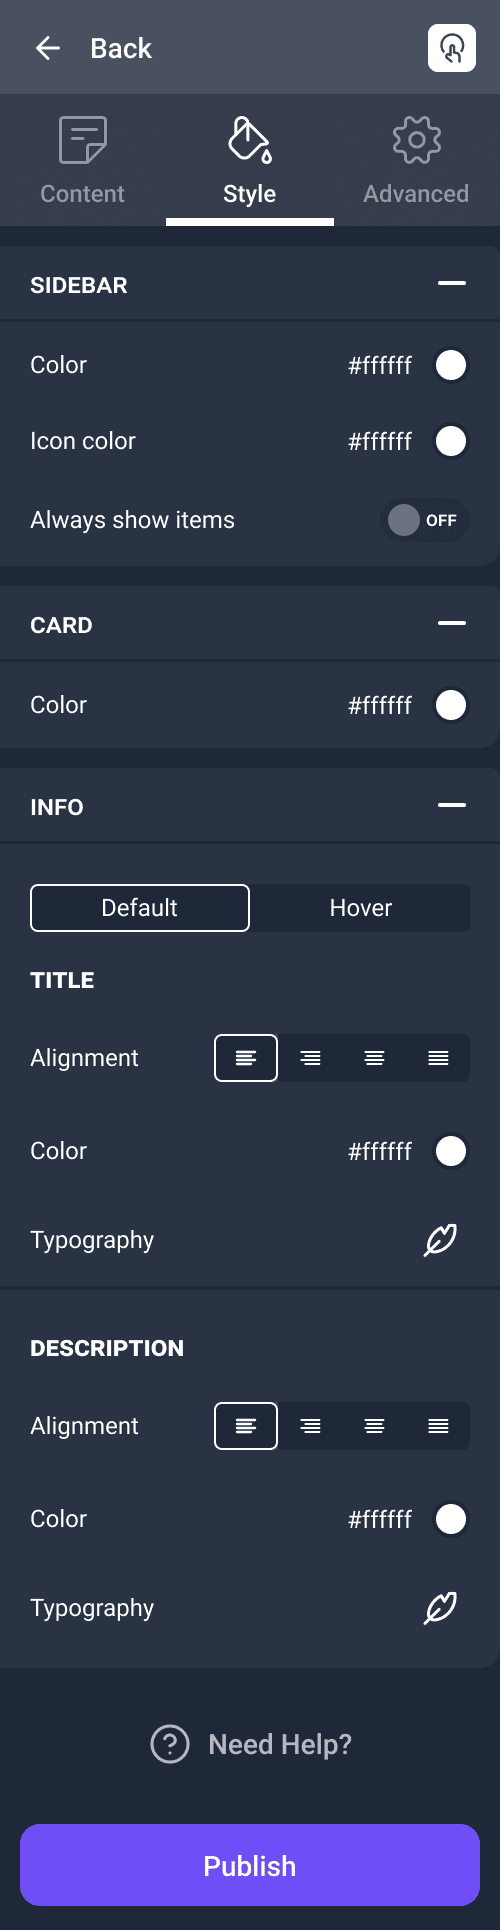
Task: Toggle Always show items switch
Action: tap(425, 520)
